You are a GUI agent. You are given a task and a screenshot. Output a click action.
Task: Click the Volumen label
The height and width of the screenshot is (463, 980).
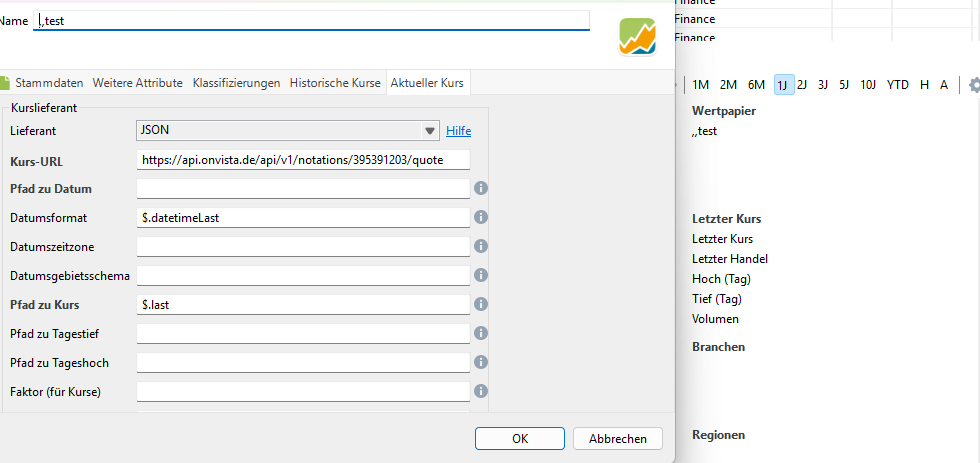tap(715, 319)
